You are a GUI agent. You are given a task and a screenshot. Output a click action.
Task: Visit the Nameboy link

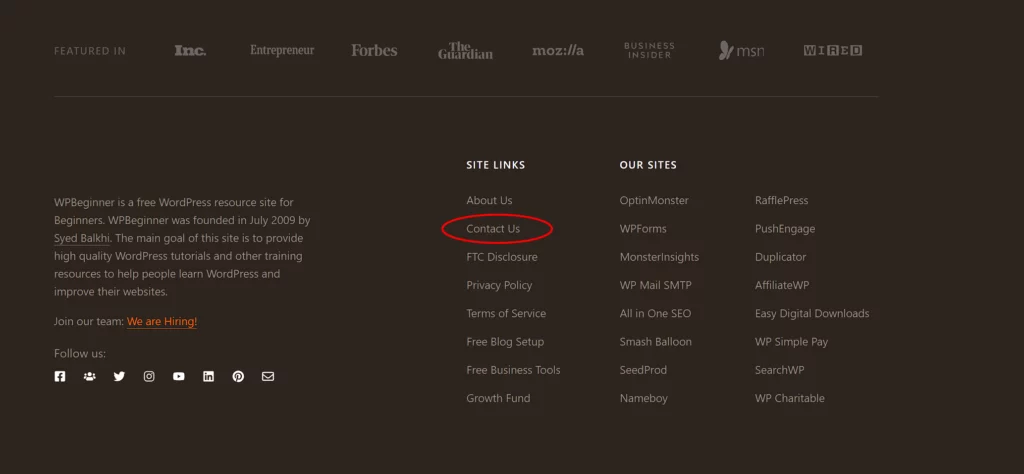tap(643, 398)
